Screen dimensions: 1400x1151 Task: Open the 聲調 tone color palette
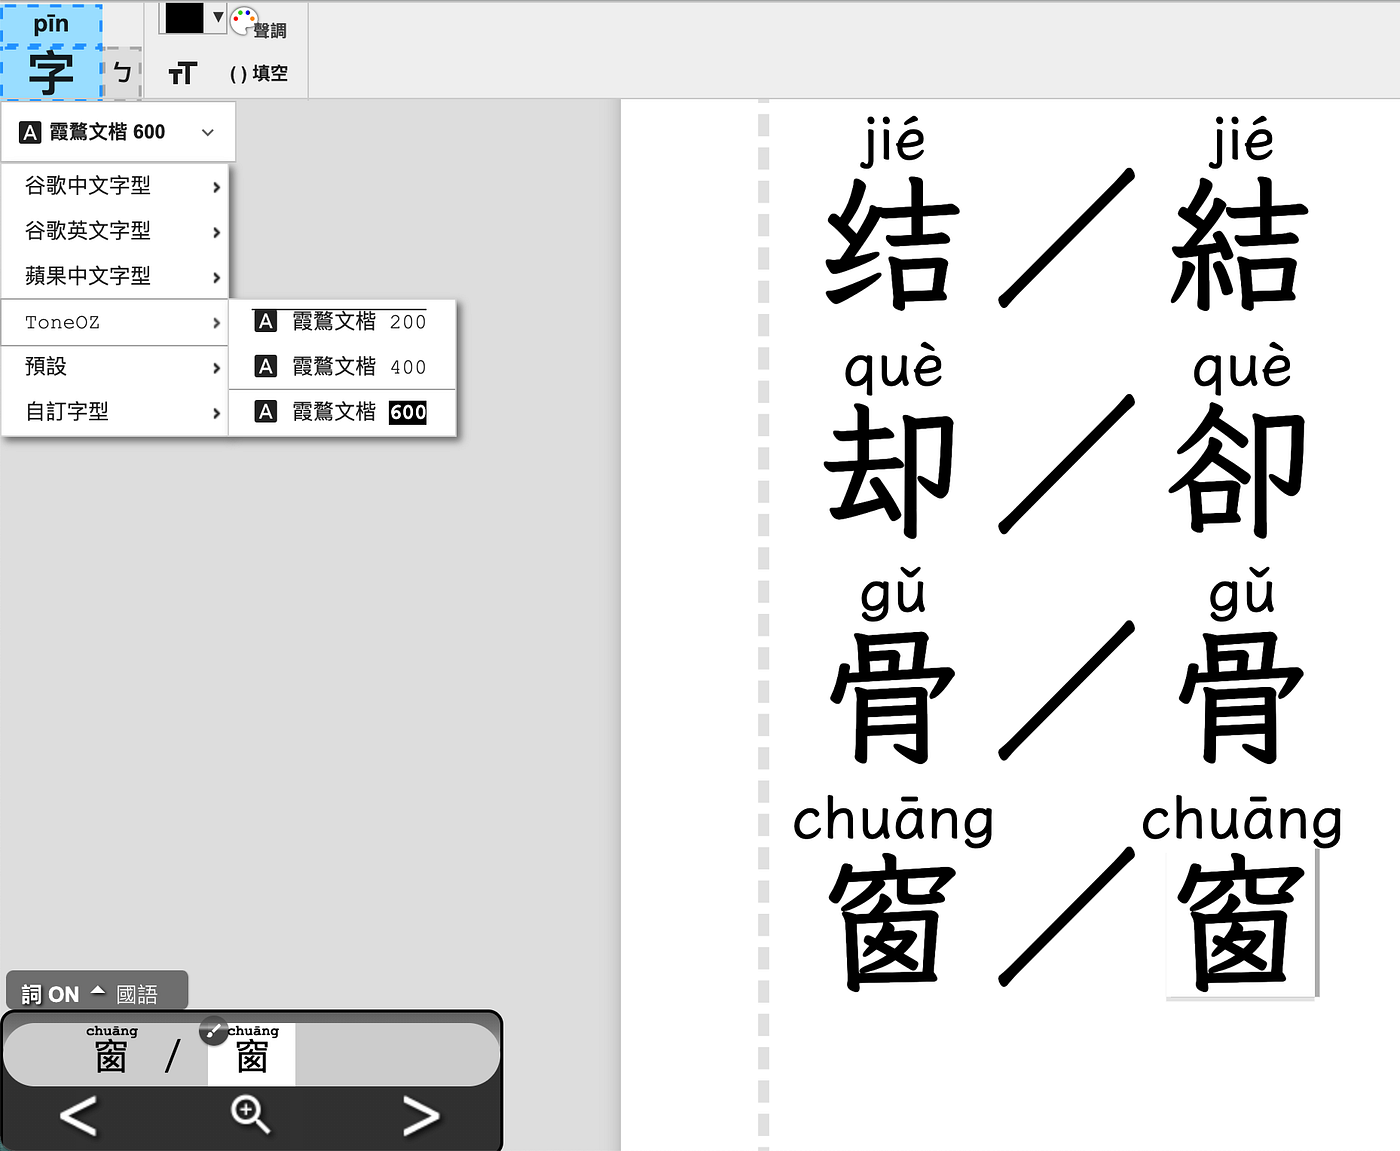259,23
